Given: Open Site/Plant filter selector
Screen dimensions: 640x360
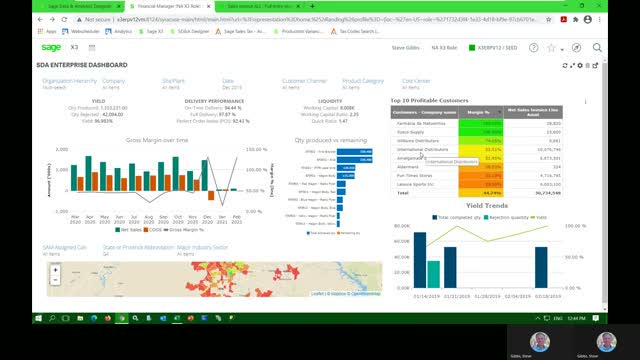Looking at the screenshot, I should [x=173, y=84].
